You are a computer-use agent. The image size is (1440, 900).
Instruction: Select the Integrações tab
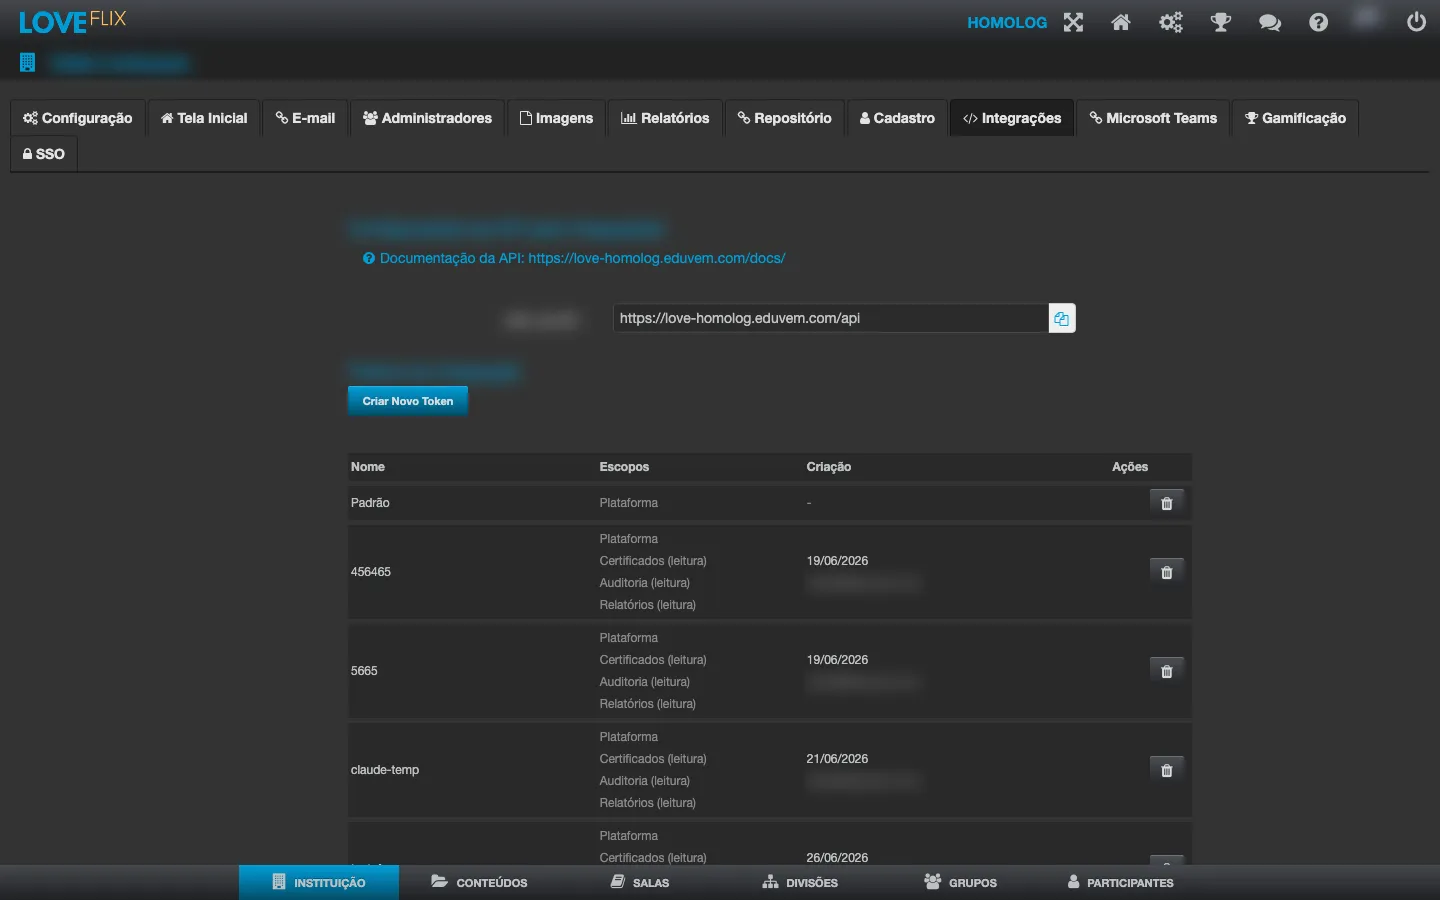click(1012, 118)
